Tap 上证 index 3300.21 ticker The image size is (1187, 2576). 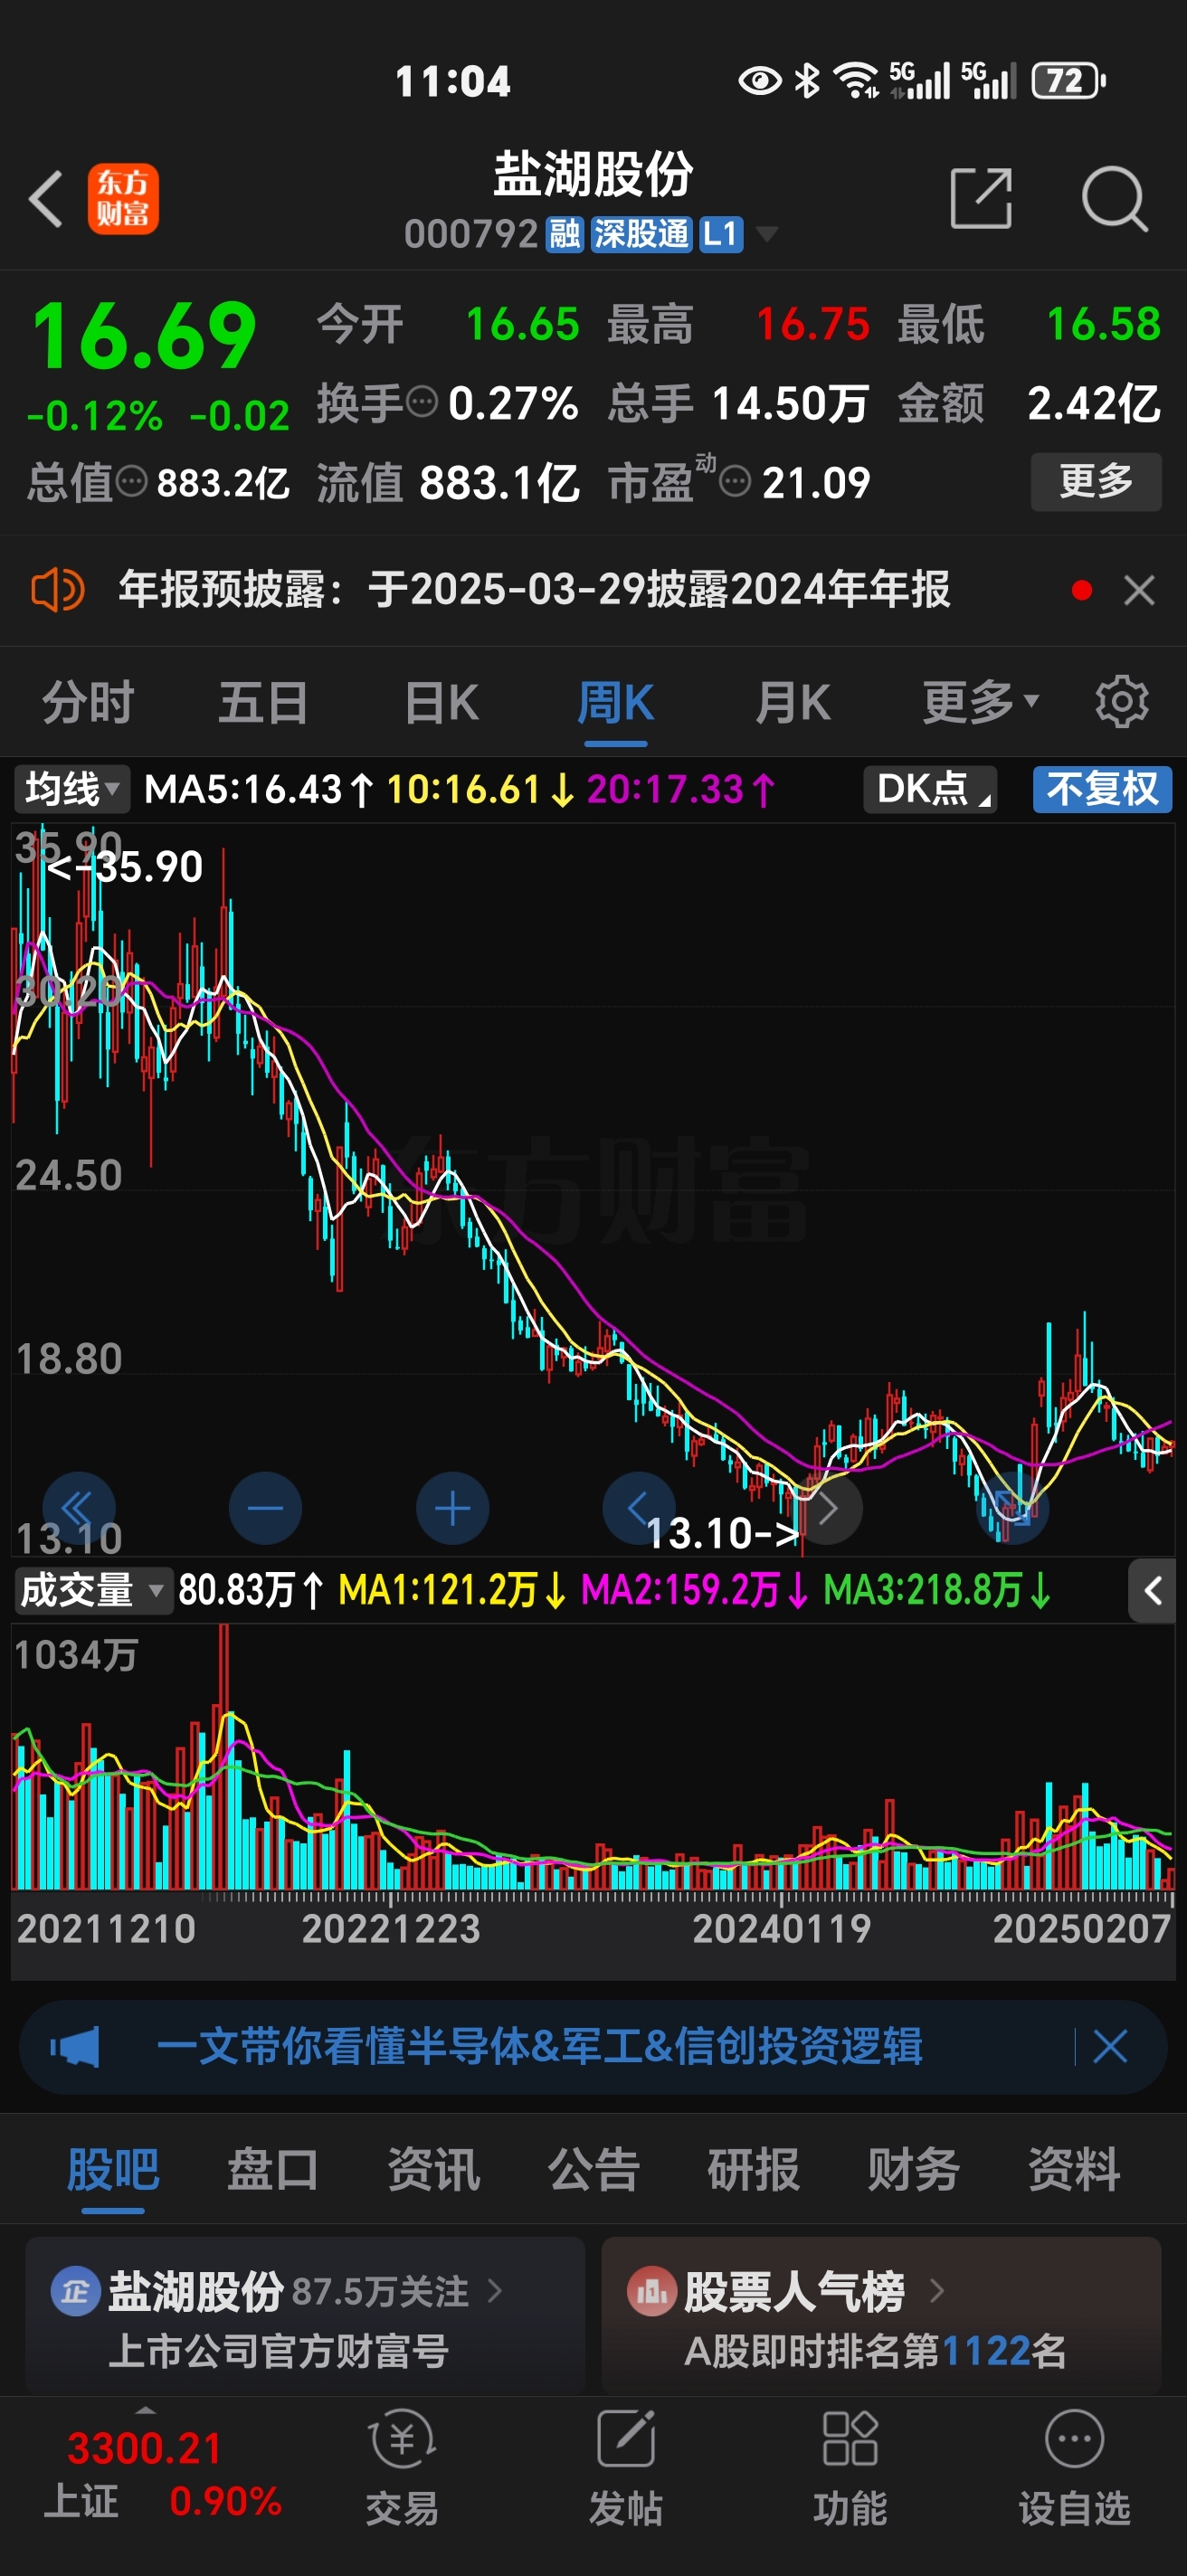pyautogui.click(x=163, y=2474)
